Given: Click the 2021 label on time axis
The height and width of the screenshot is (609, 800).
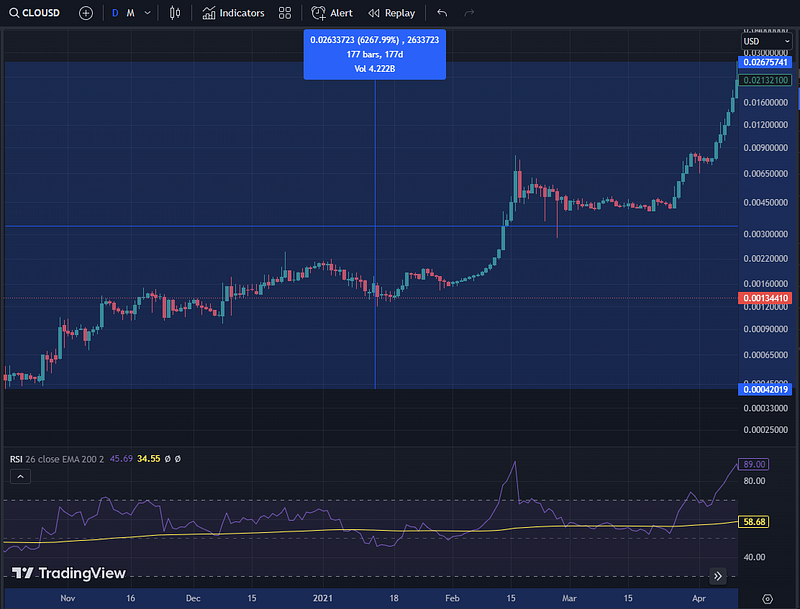Looking at the screenshot, I should pyautogui.click(x=322, y=598).
